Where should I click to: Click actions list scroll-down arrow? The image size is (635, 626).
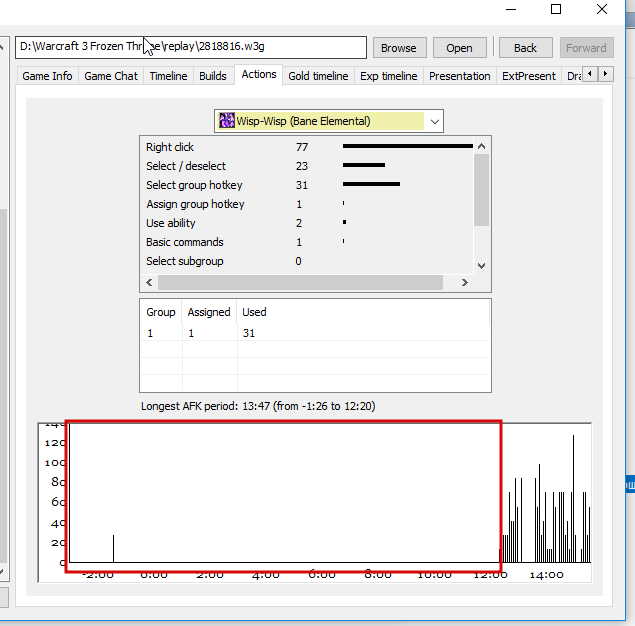(x=482, y=266)
